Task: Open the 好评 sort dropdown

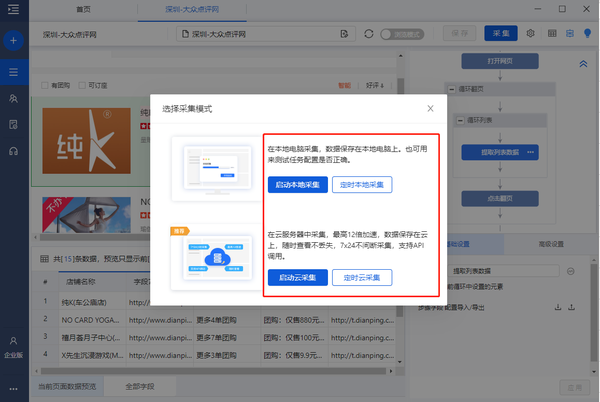Action: [x=375, y=85]
